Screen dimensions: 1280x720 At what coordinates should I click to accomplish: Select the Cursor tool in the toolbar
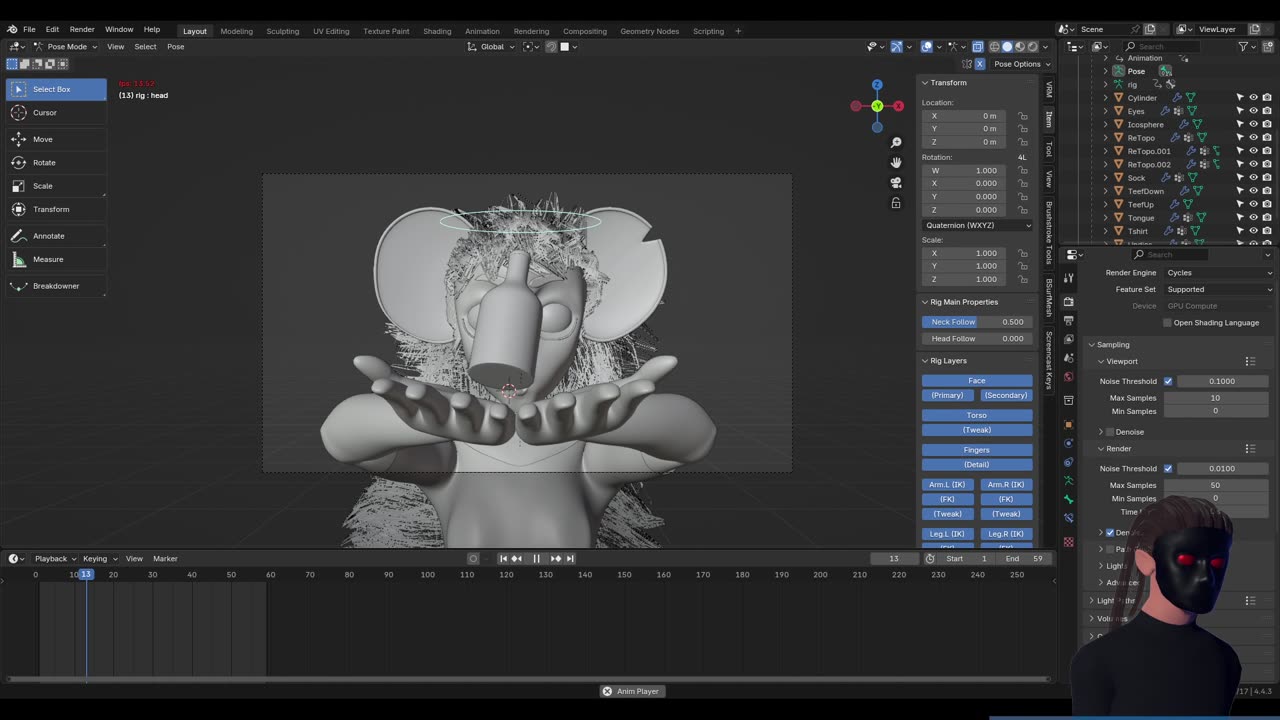(x=56, y=113)
